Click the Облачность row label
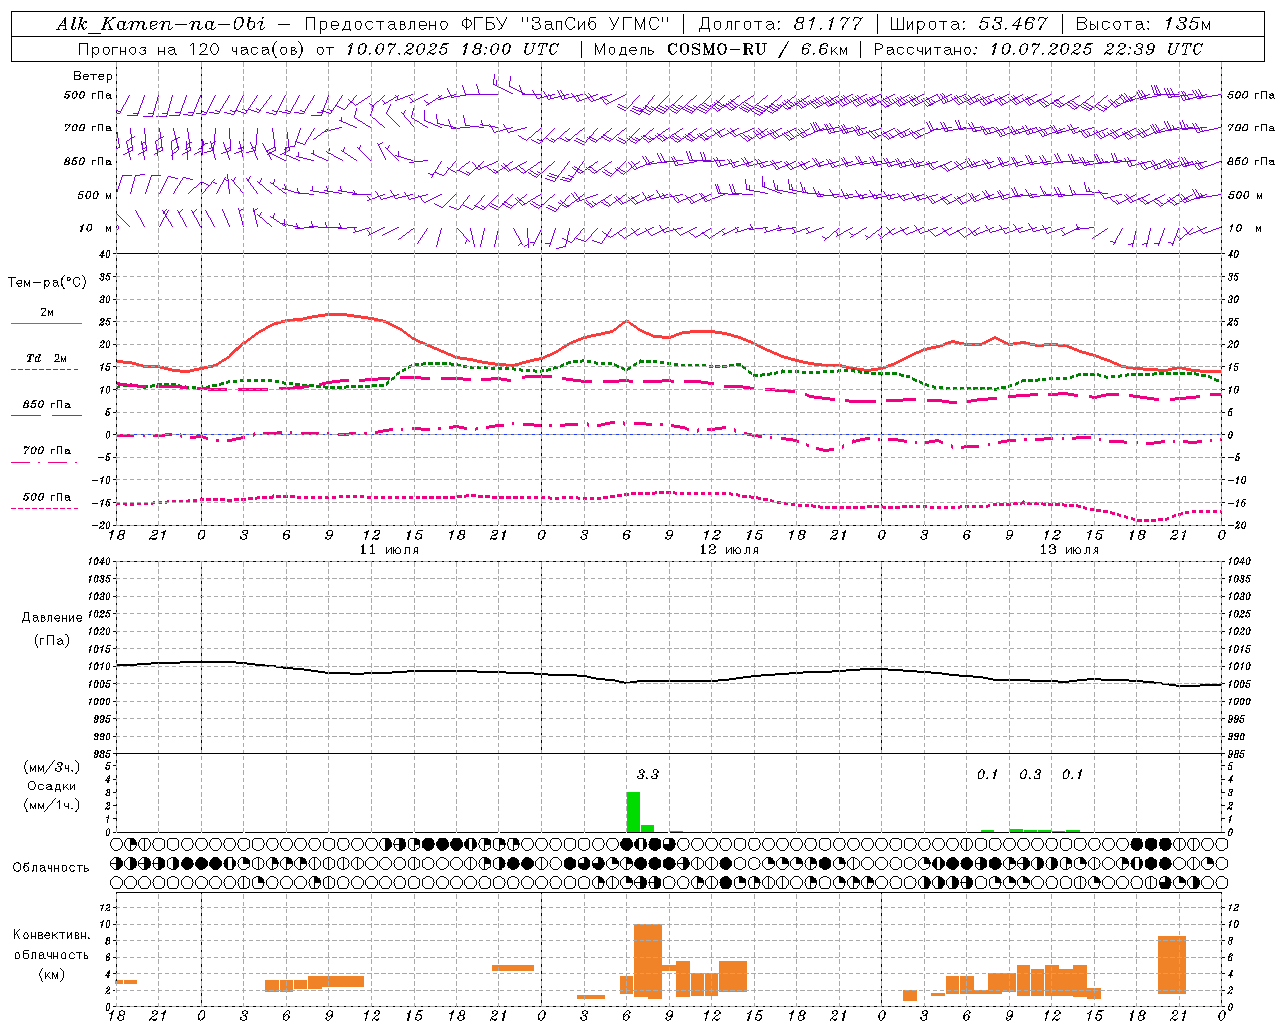1280x1024 pixels. (x=51, y=867)
